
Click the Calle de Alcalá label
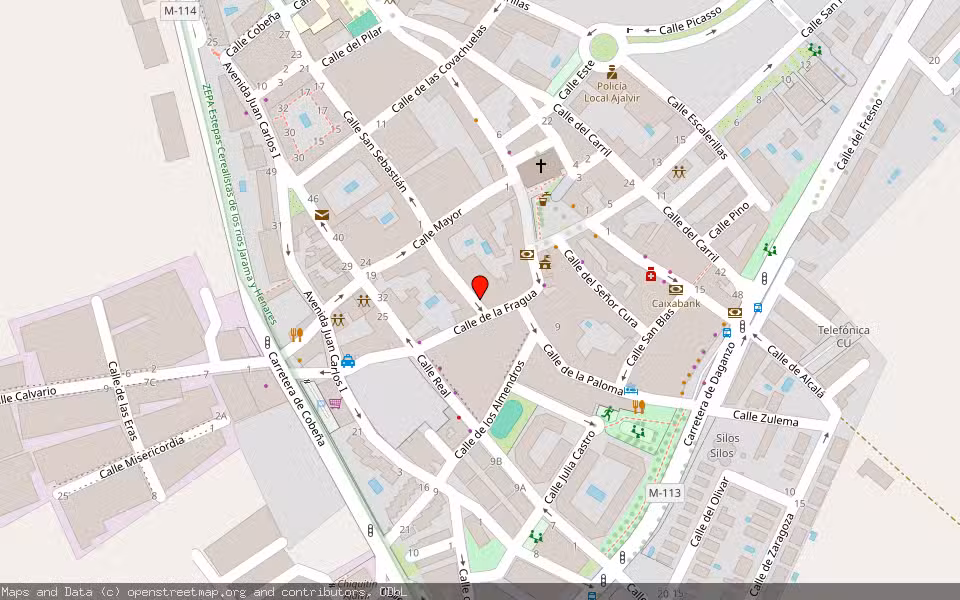pyautogui.click(x=796, y=372)
